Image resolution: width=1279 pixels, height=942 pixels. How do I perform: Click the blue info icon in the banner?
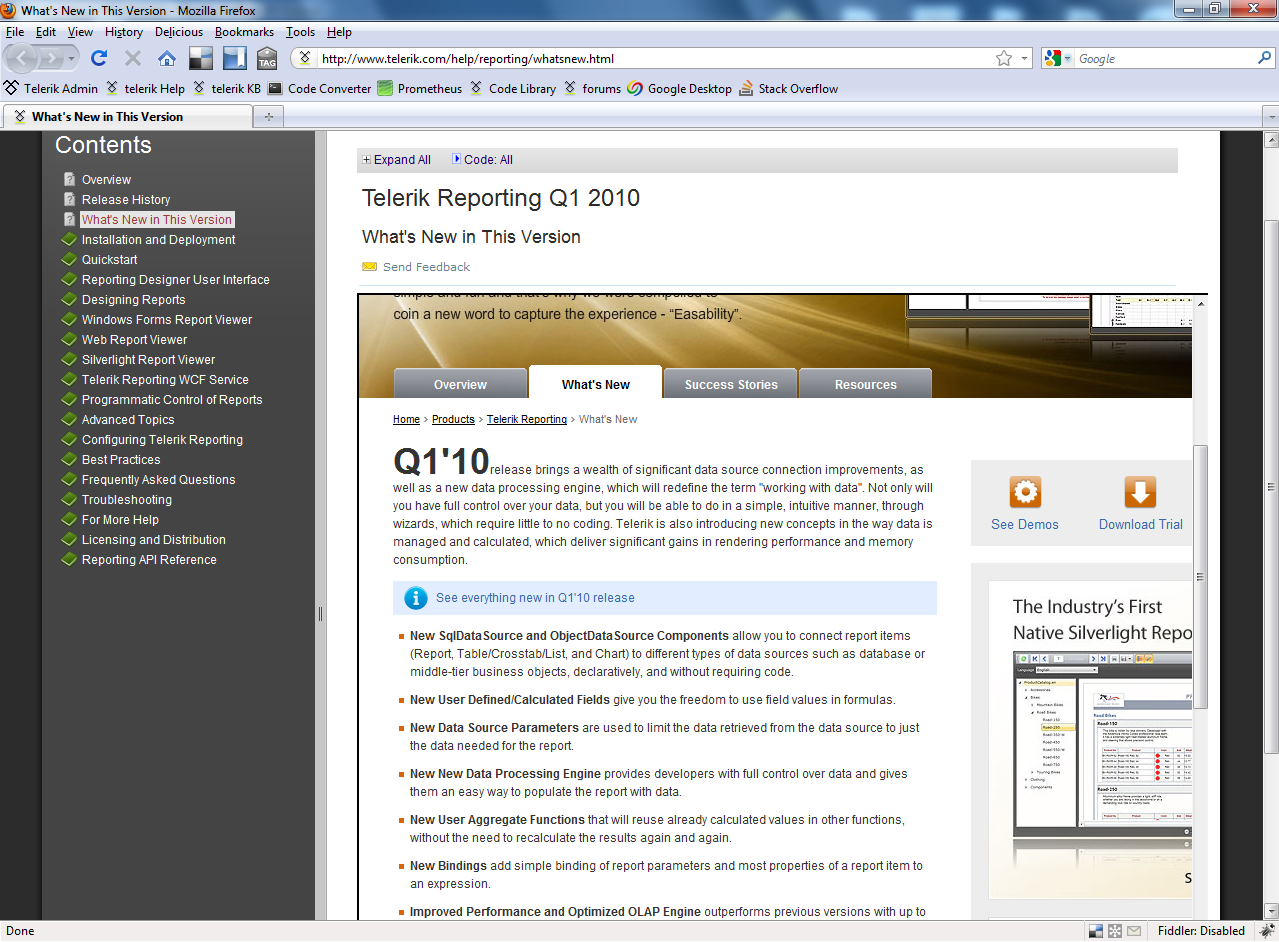[x=416, y=598]
